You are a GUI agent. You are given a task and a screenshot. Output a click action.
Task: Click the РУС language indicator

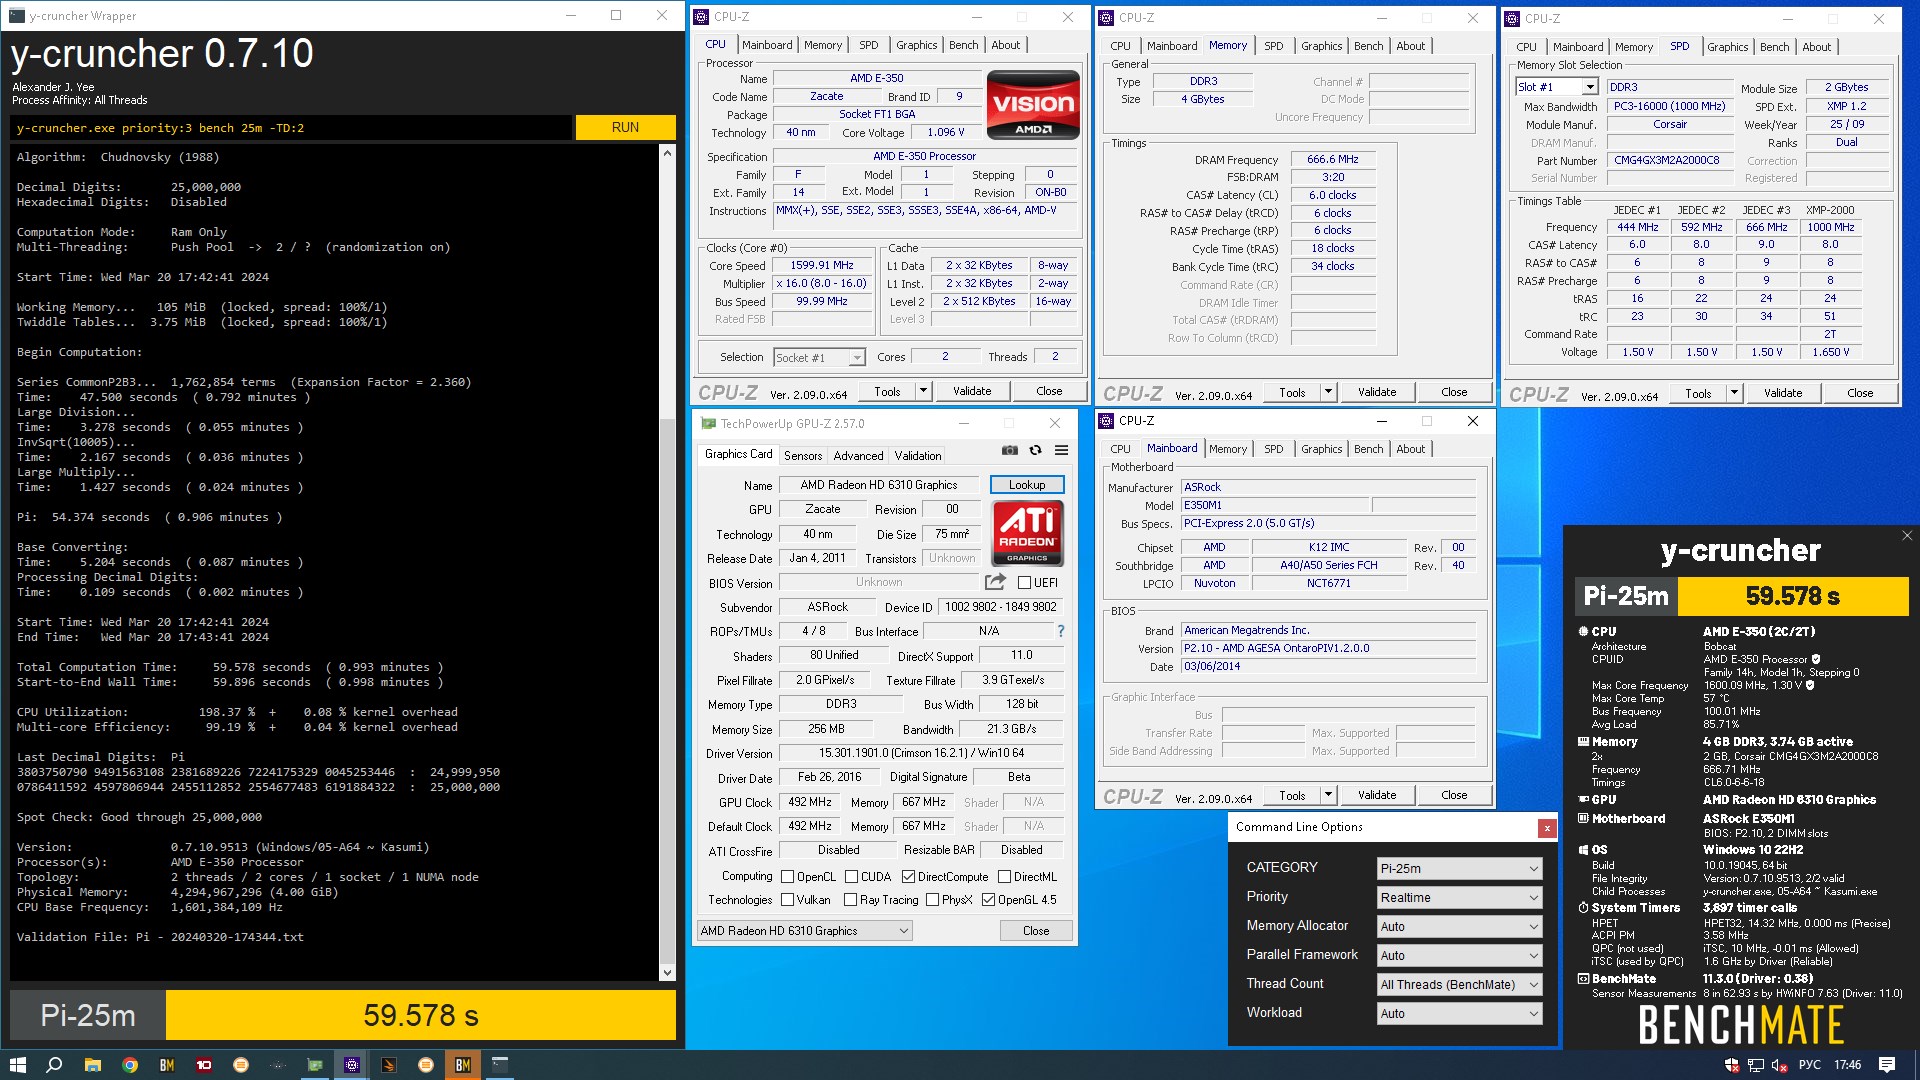[1810, 1065]
